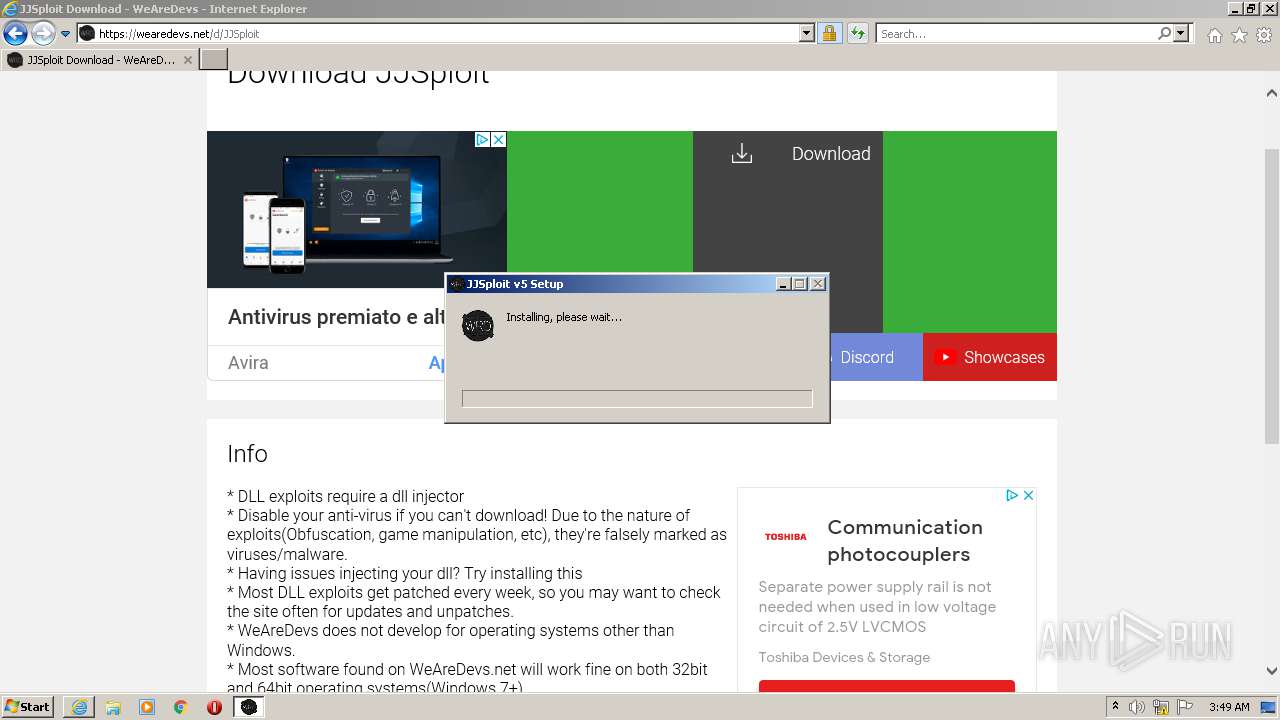
Task: Click the 3:49 AM clock
Action: 1229,707
